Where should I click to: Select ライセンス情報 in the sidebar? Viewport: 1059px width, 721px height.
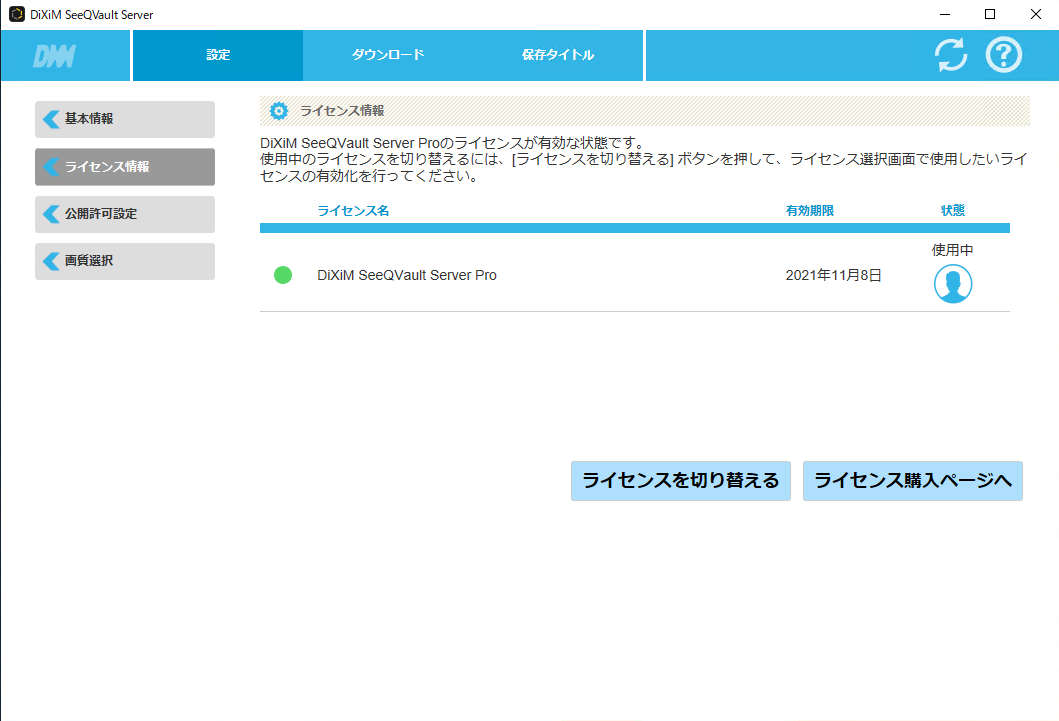pos(125,167)
